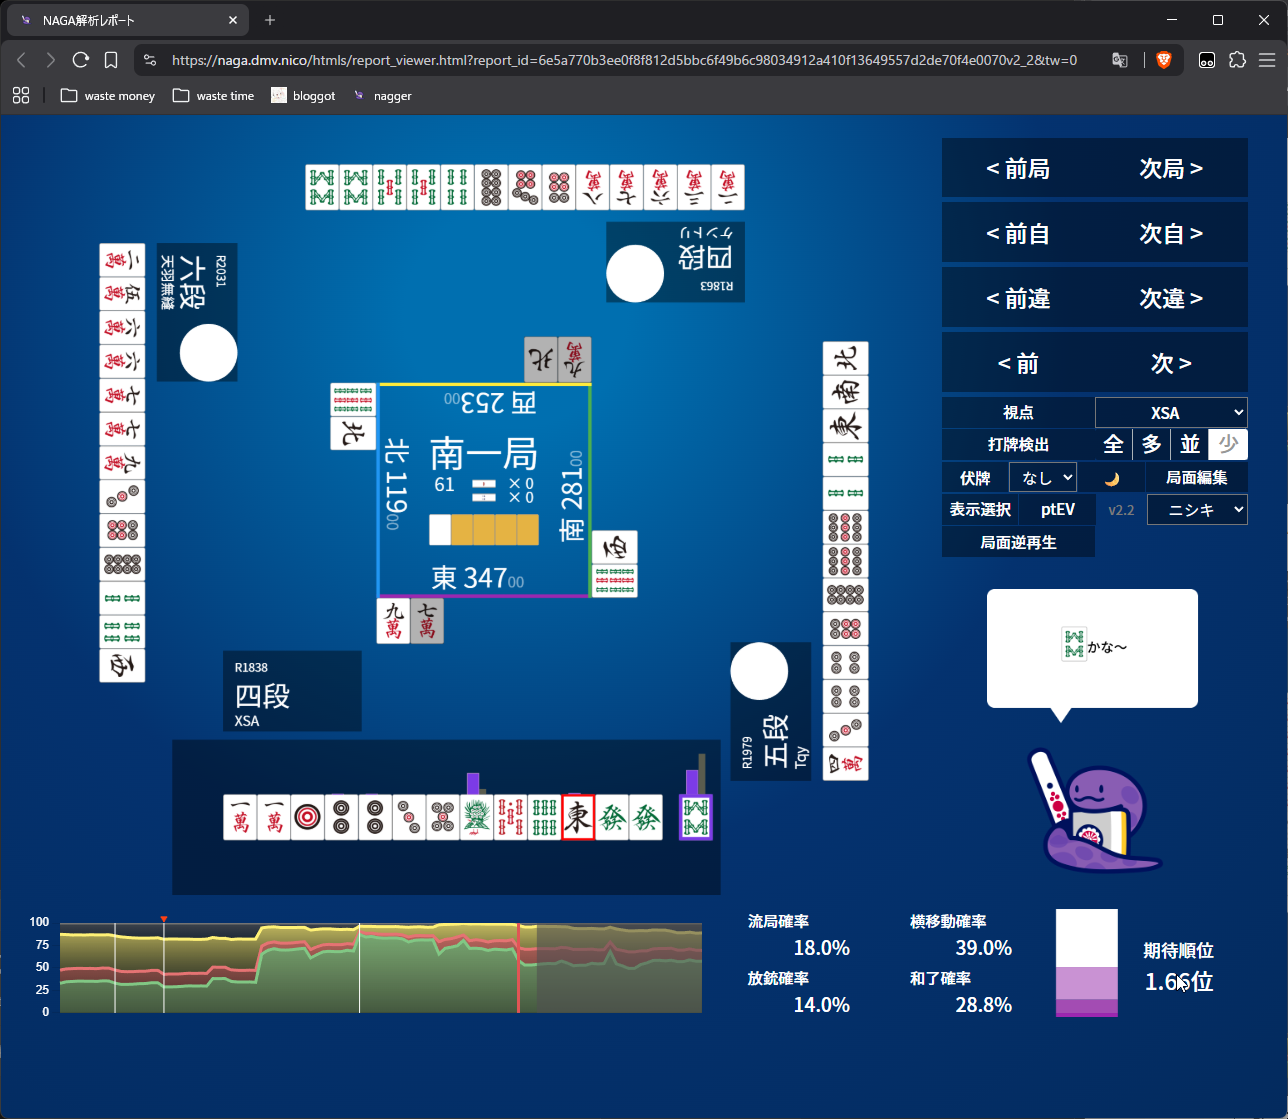Click the tile inside the mascot's speech bubble
The image size is (1288, 1119).
[x=1073, y=644]
